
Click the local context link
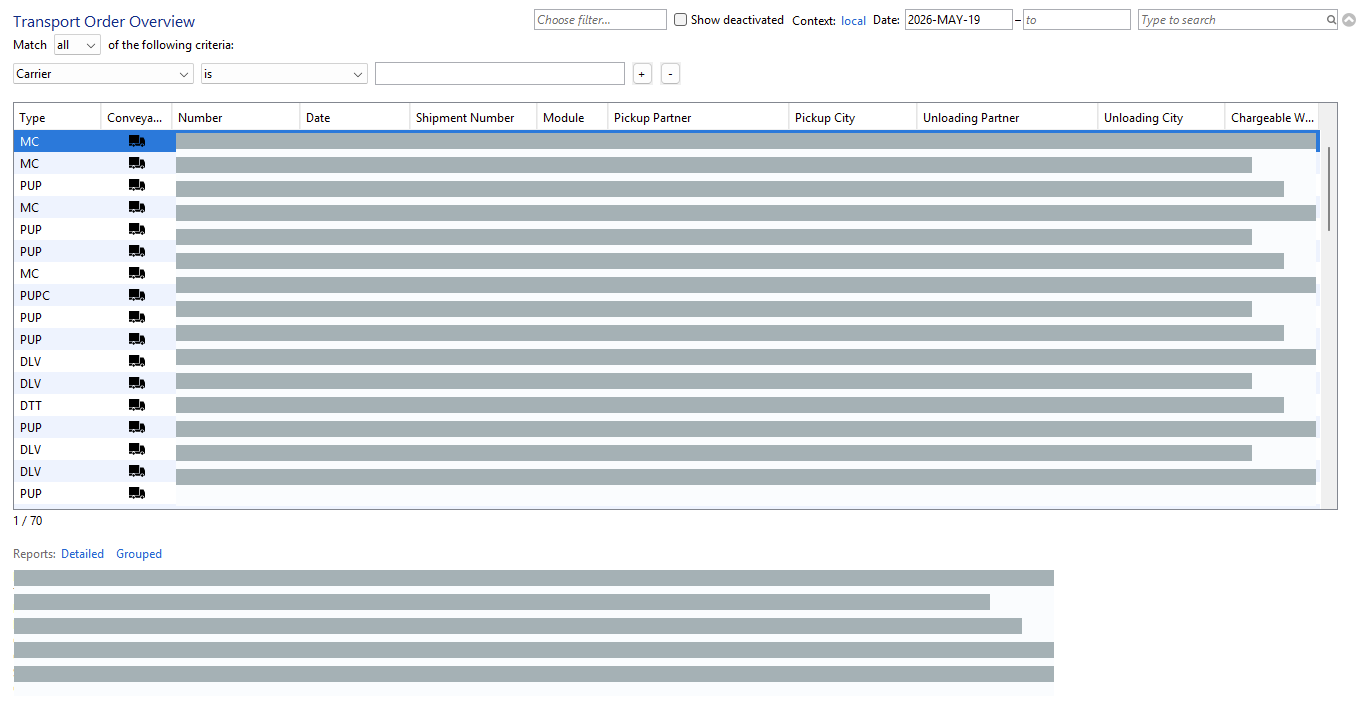(x=853, y=20)
